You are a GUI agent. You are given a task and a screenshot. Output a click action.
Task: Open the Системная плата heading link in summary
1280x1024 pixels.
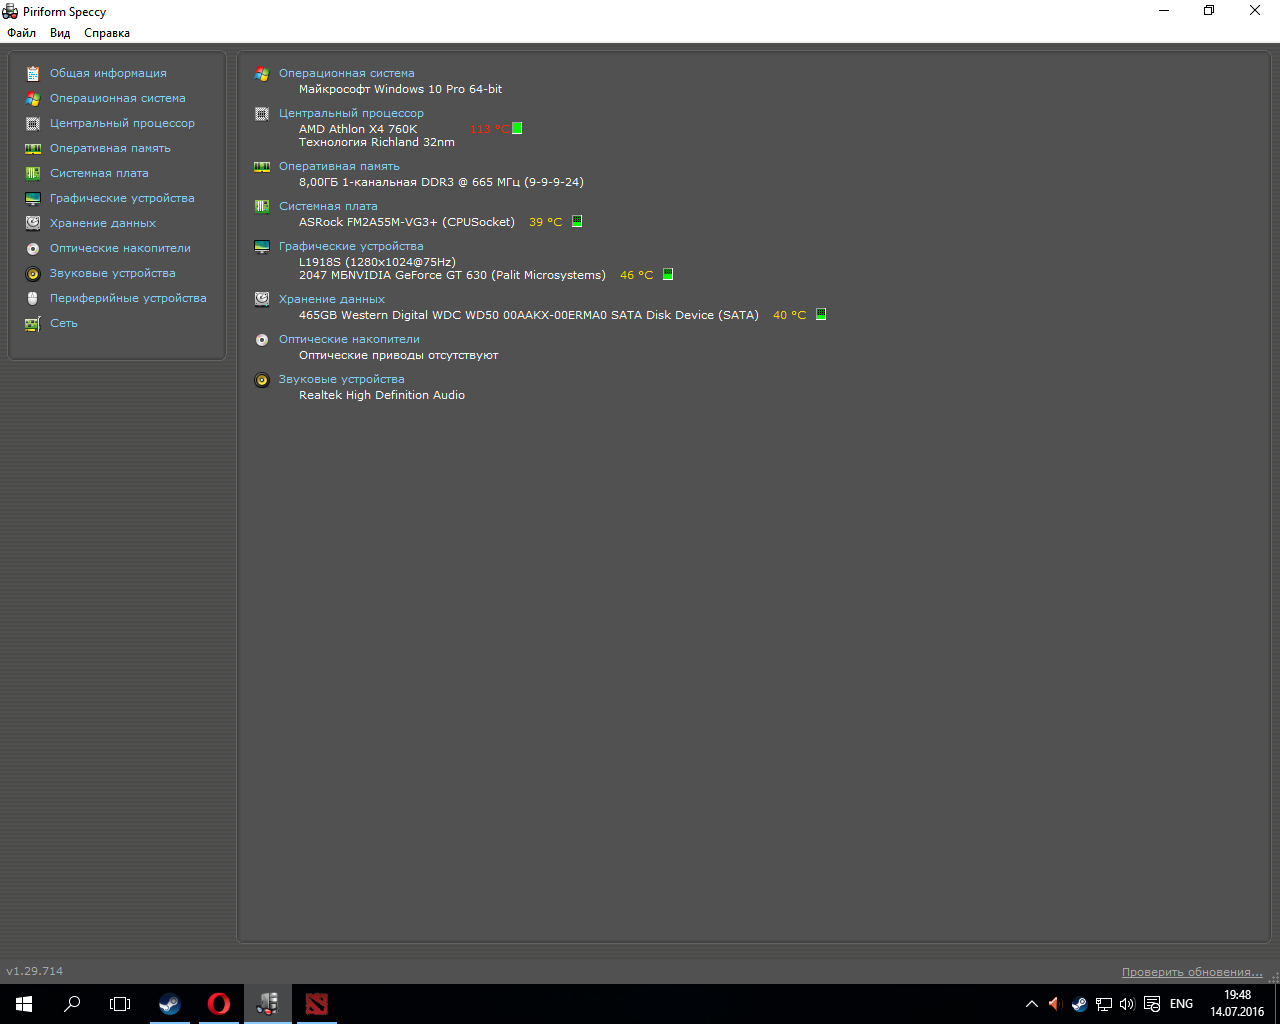point(328,206)
